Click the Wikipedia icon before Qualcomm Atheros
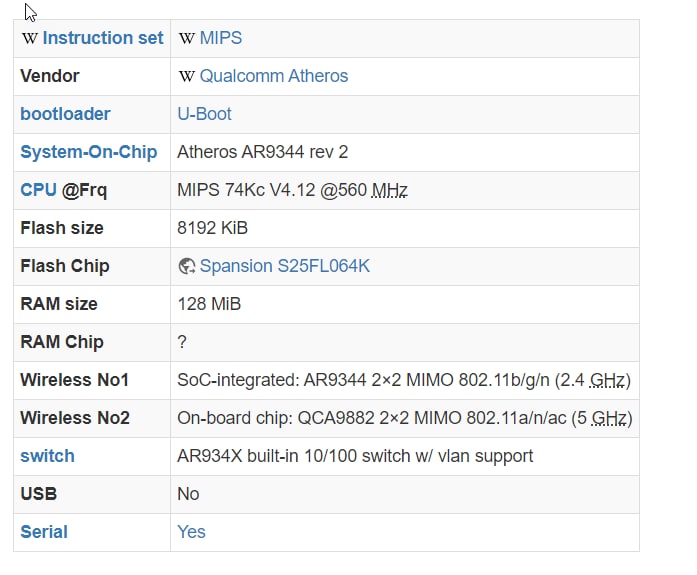697x575 pixels. [x=187, y=76]
